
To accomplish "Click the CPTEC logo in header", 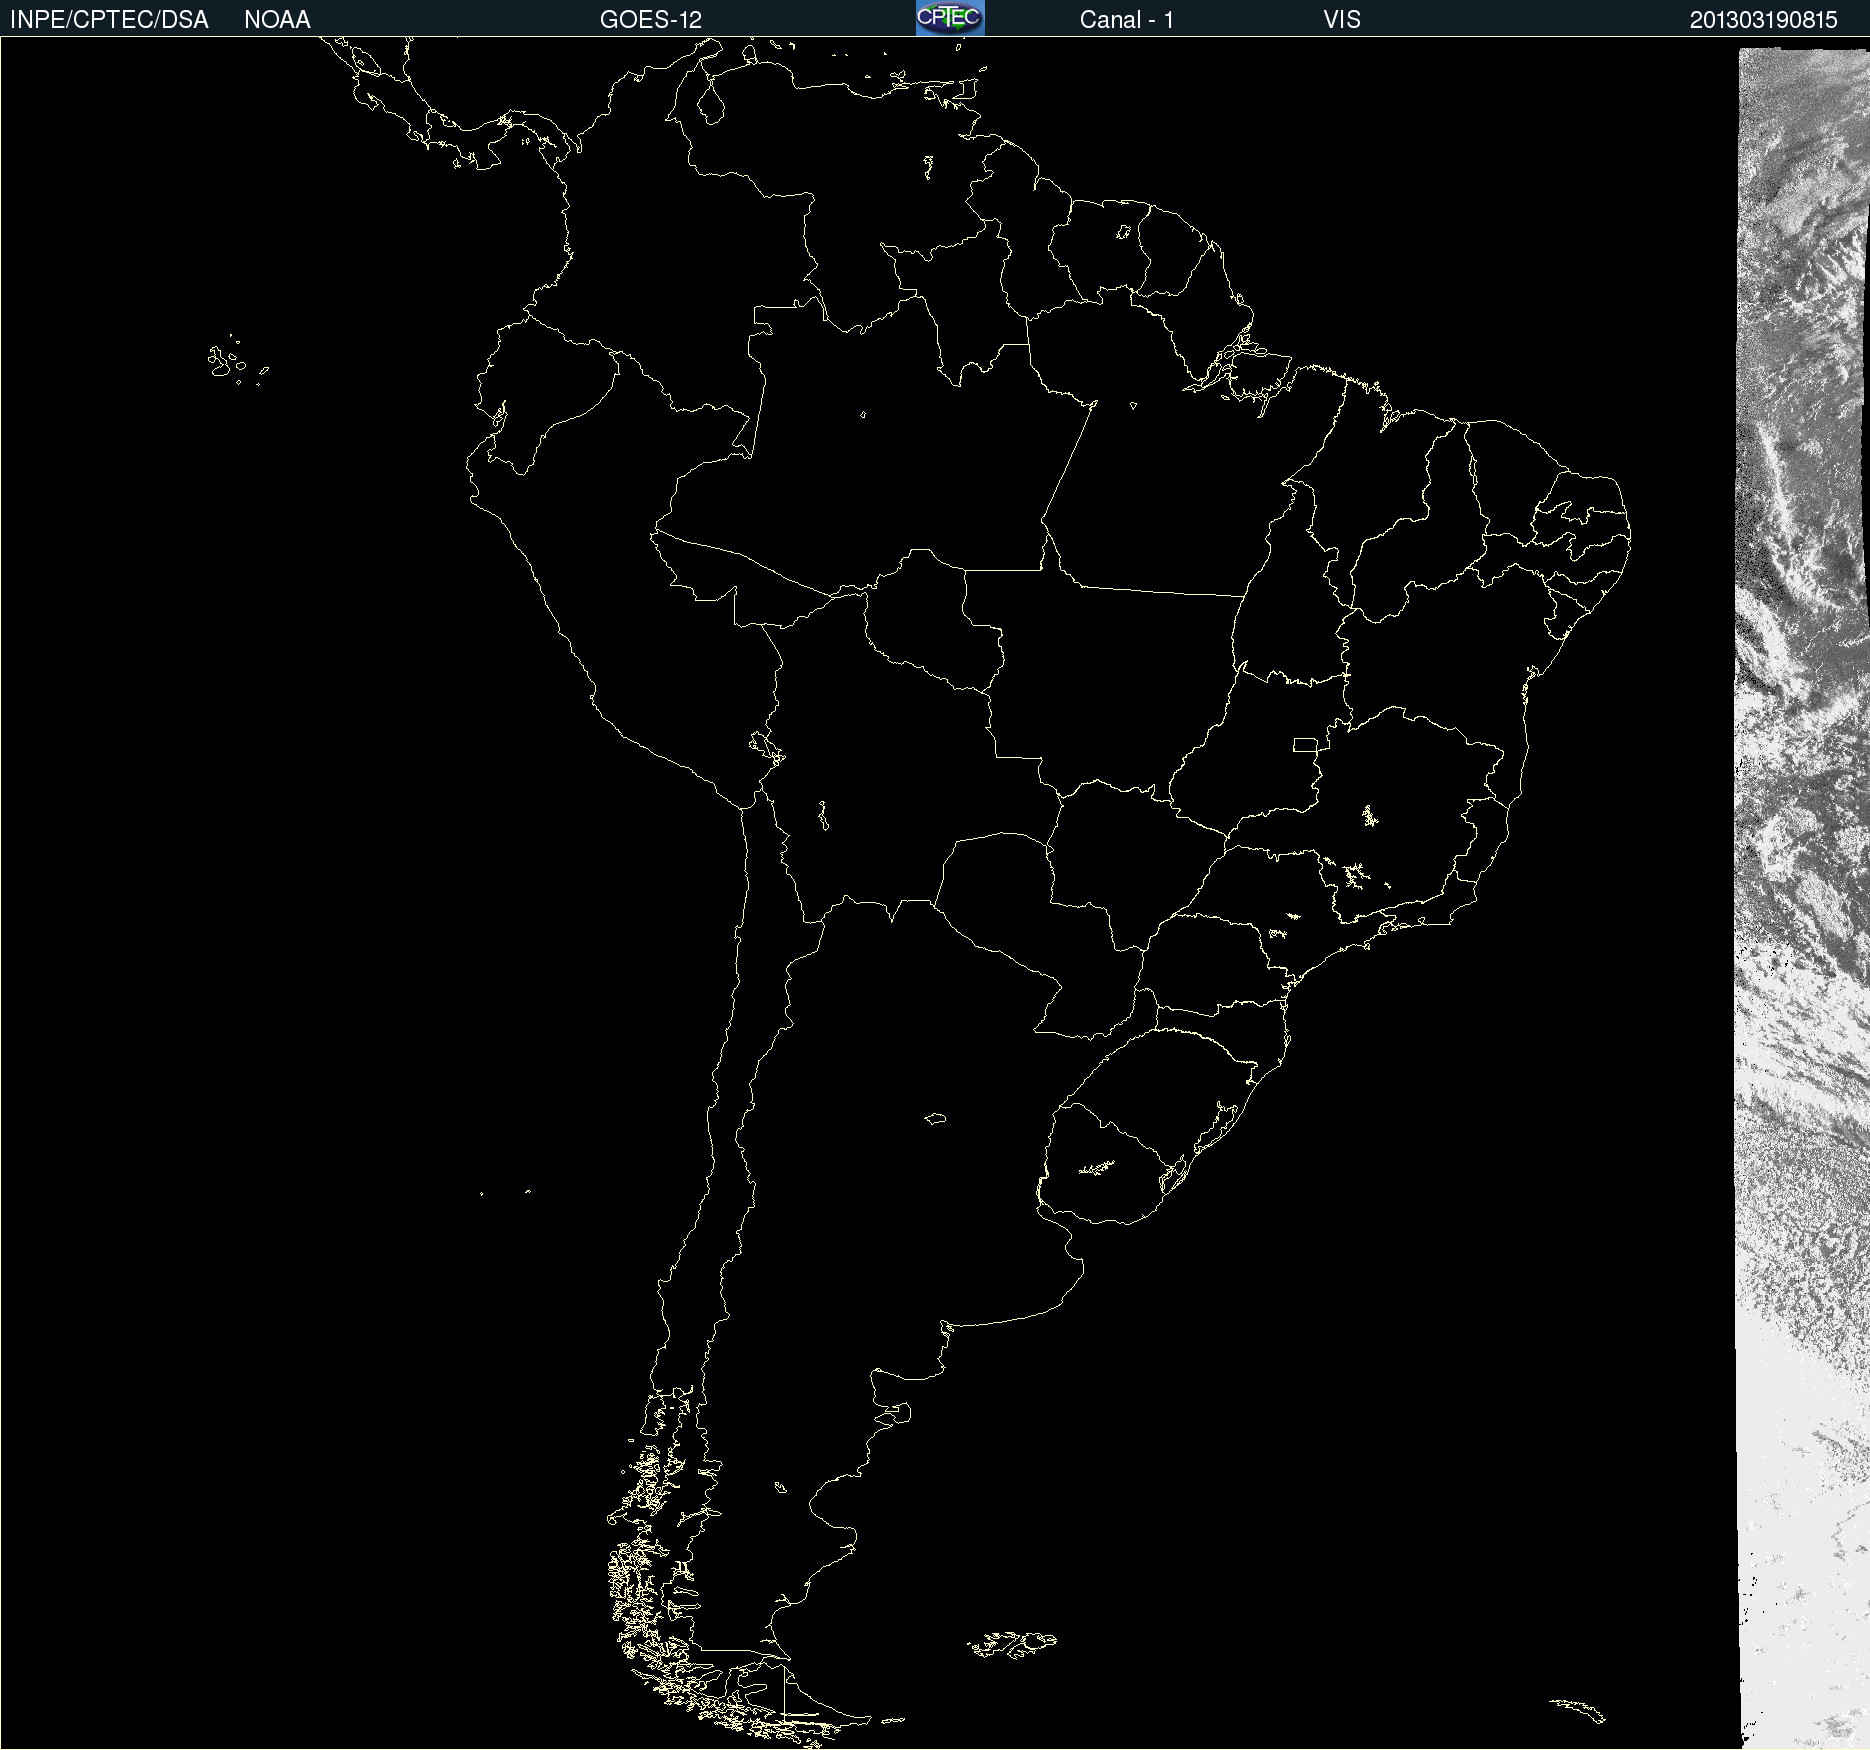I will [x=950, y=18].
